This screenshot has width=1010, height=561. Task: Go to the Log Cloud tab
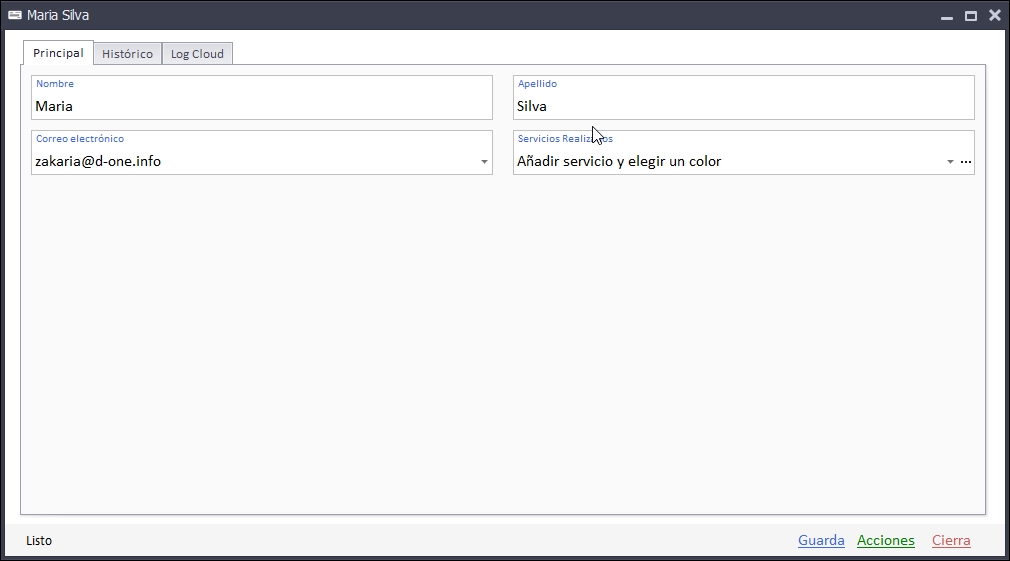click(x=197, y=54)
